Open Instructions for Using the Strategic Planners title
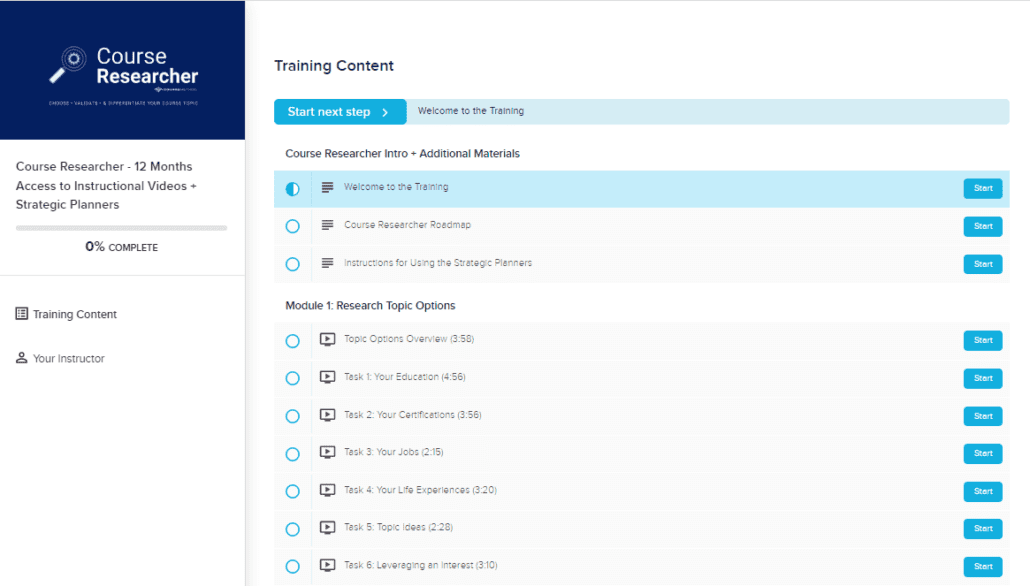Screen dimensions: 1030x586 [x=438, y=263]
